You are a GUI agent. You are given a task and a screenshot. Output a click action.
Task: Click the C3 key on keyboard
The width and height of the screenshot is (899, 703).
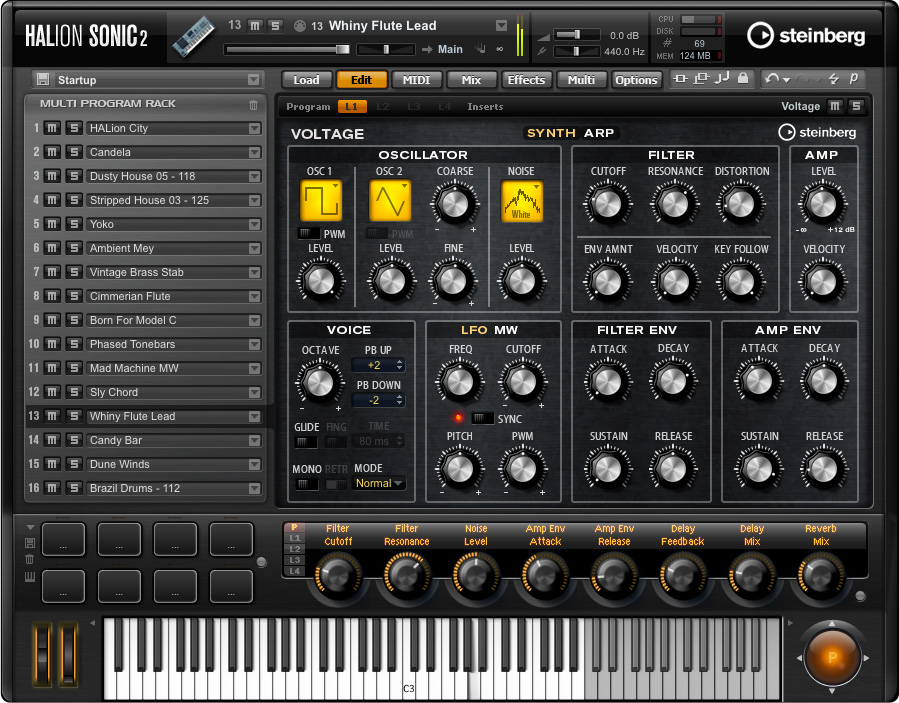click(408, 677)
